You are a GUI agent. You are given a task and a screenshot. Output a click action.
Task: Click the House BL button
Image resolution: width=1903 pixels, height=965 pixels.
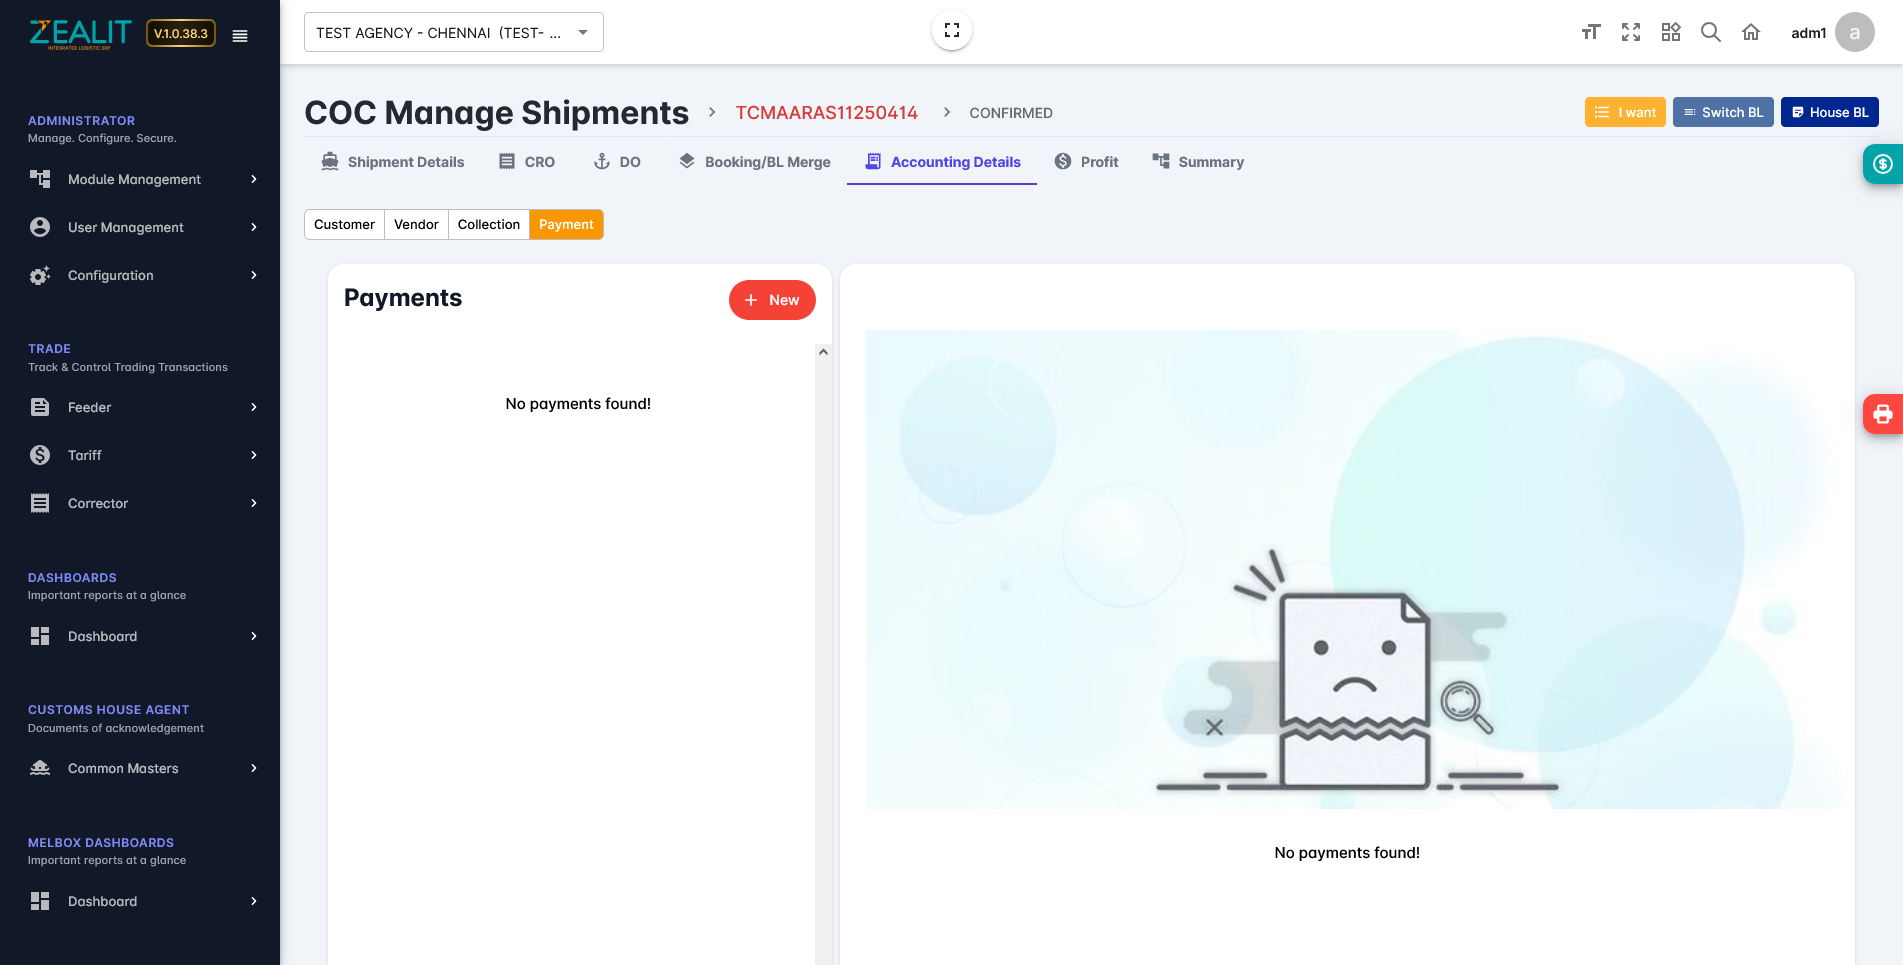point(1828,112)
